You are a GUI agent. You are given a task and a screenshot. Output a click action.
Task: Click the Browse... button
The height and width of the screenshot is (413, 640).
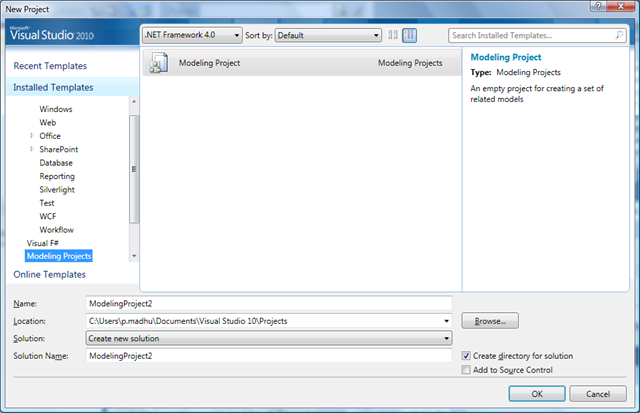[x=490, y=321]
